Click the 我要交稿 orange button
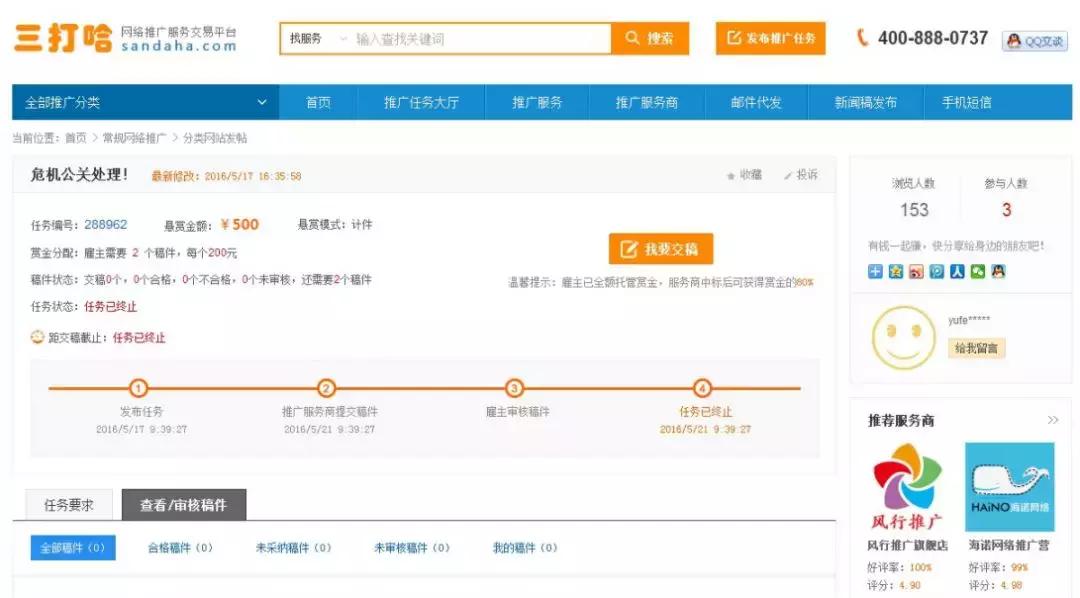Screen dimensions: 1080x598 (662, 247)
